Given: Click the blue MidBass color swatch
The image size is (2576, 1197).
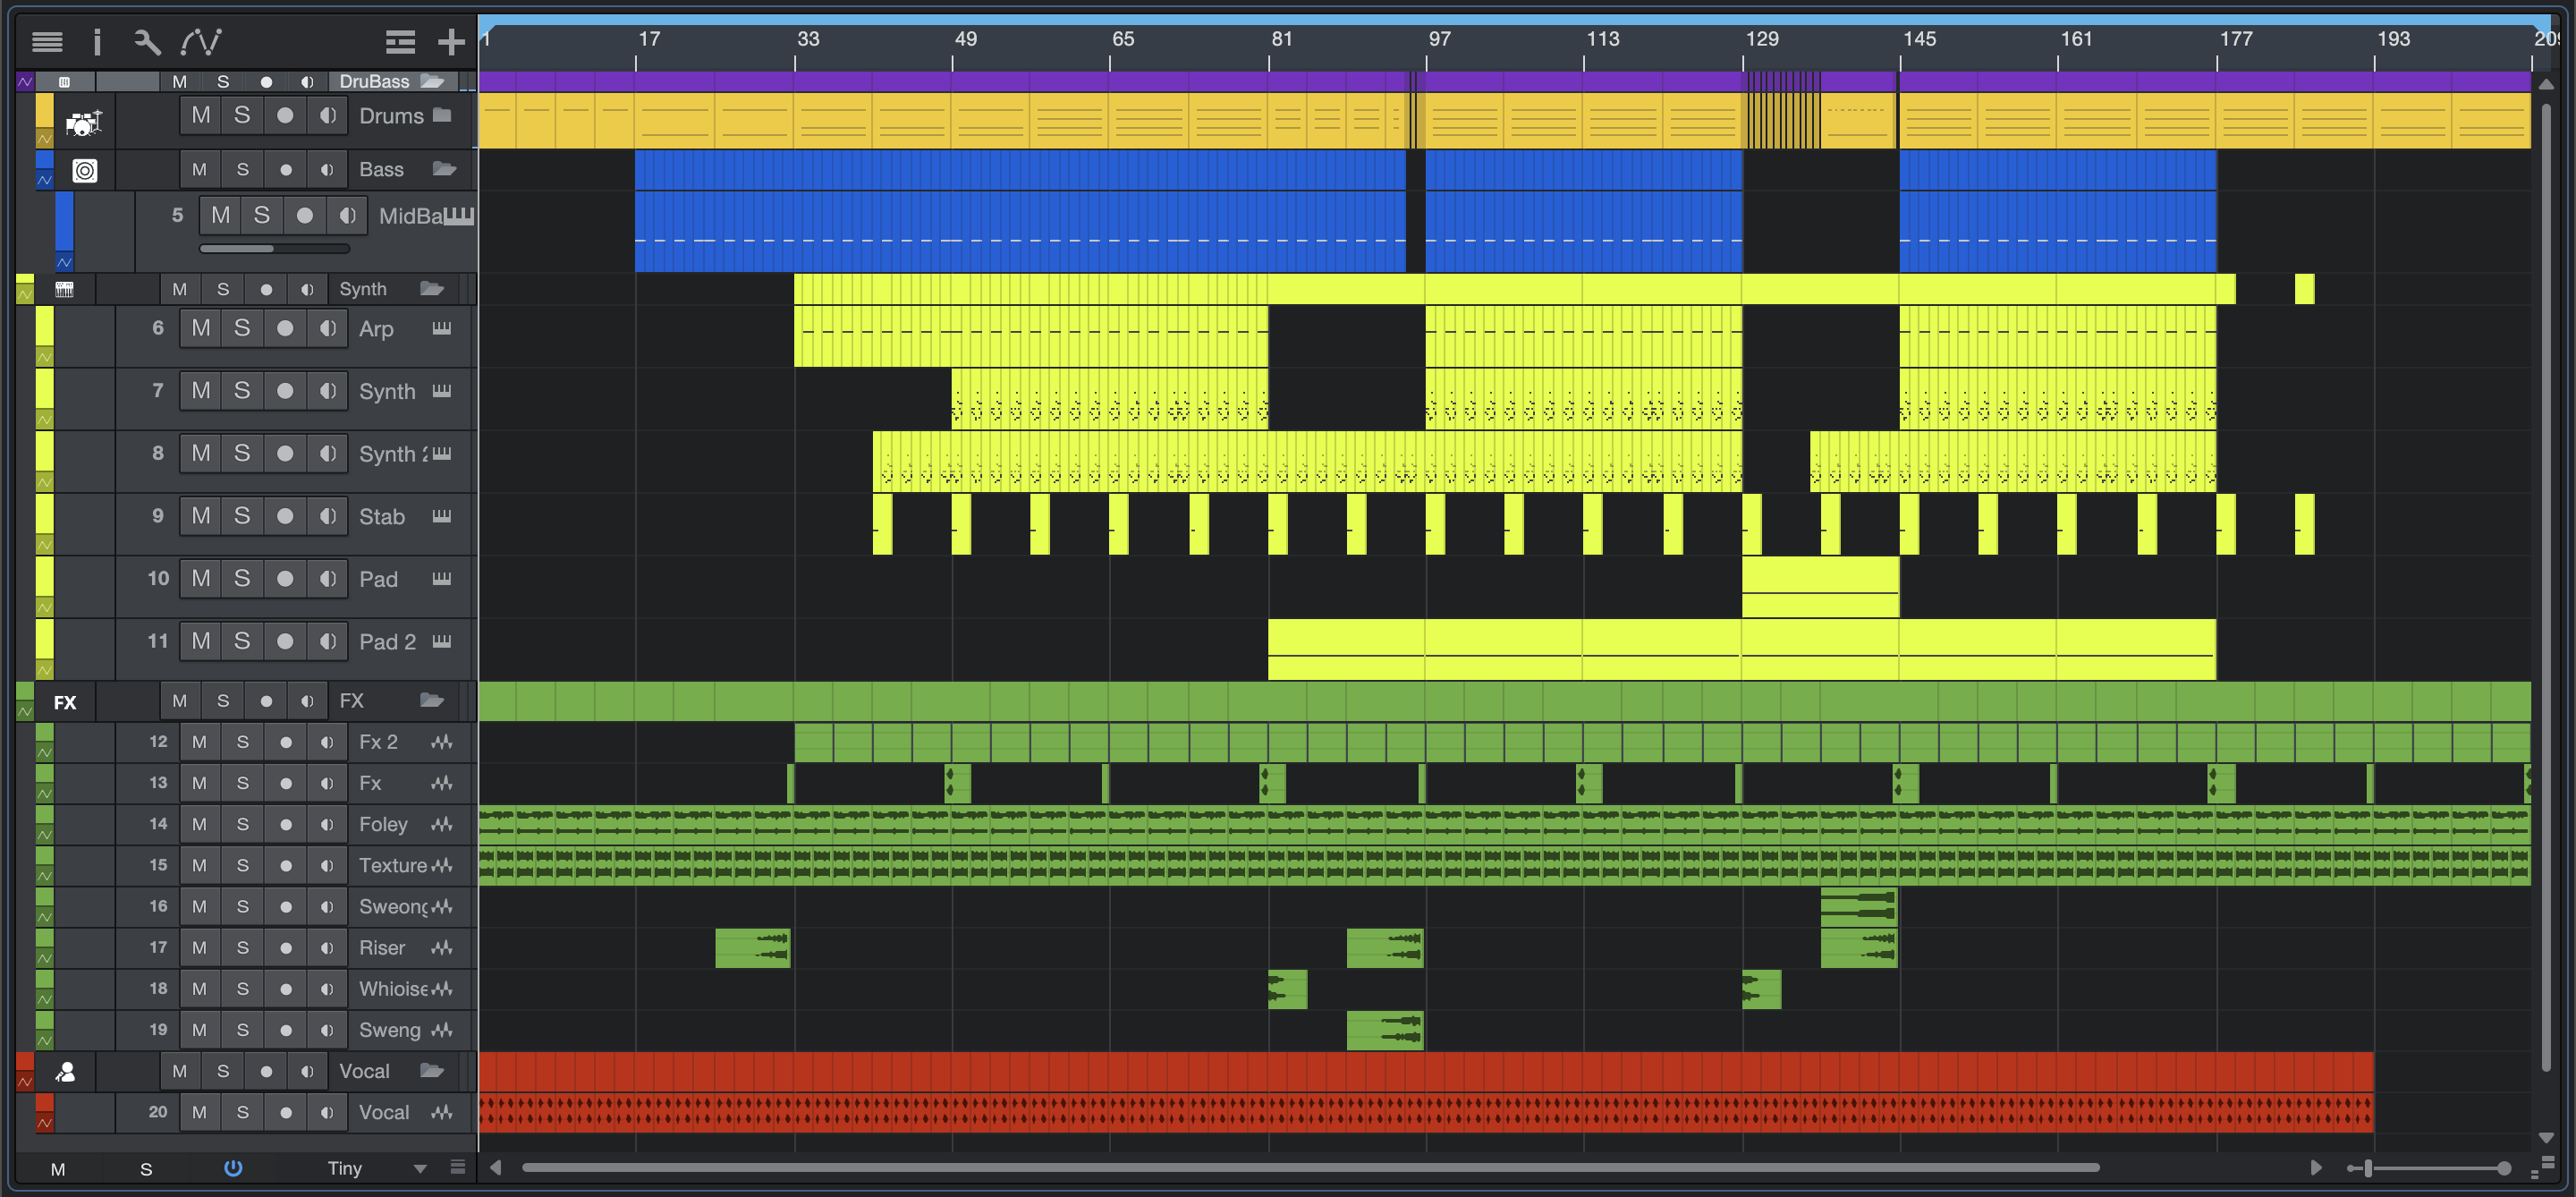Looking at the screenshot, I should point(64,221).
